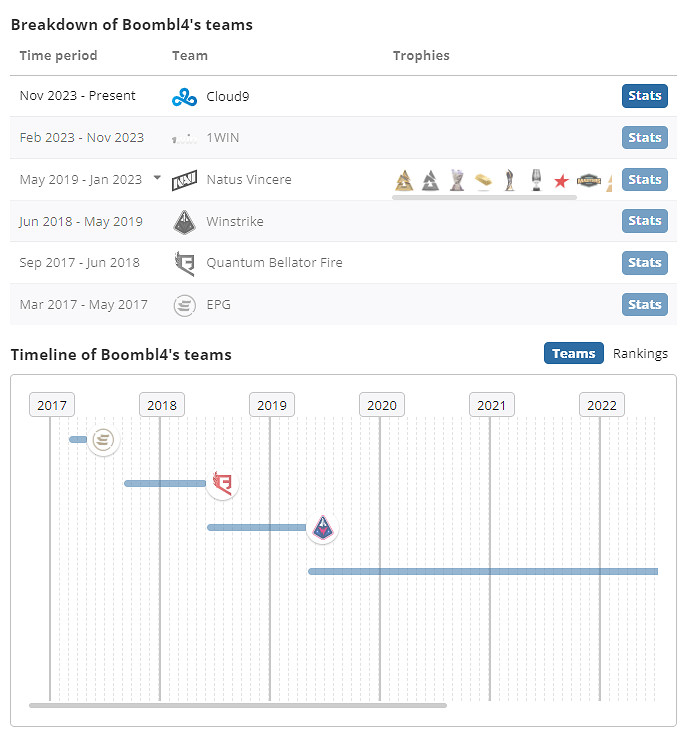Click the Natus Vincere timeline bar

[x=482, y=571]
